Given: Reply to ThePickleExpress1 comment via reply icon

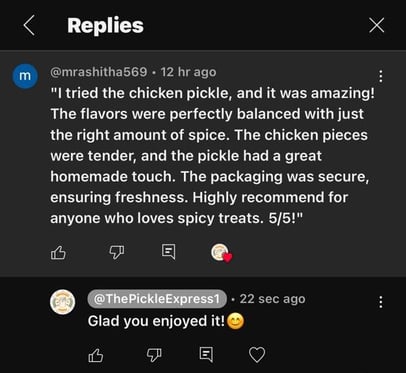Looking at the screenshot, I should 206,354.
